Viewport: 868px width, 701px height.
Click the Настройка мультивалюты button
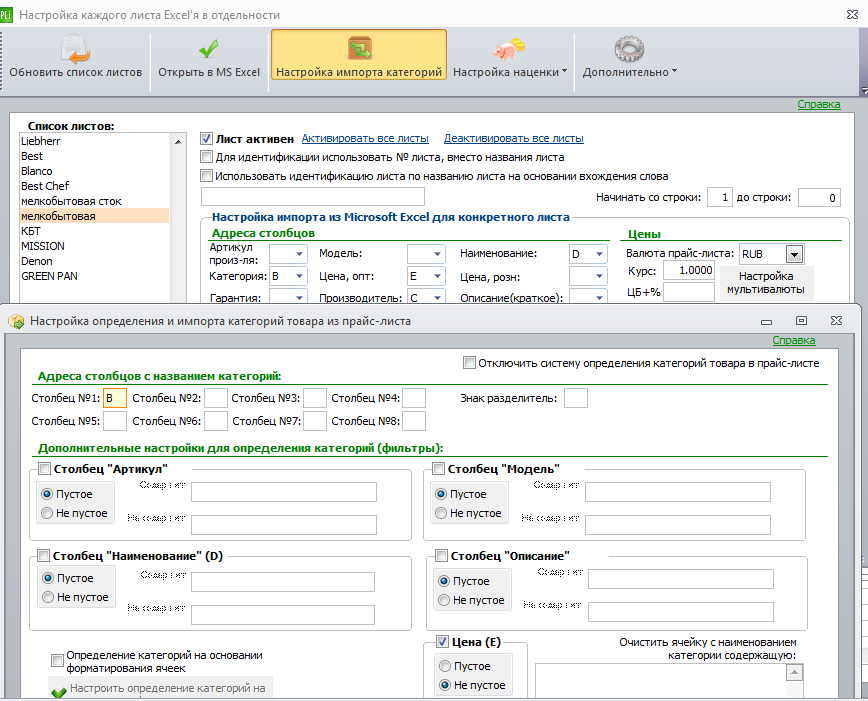(766, 283)
